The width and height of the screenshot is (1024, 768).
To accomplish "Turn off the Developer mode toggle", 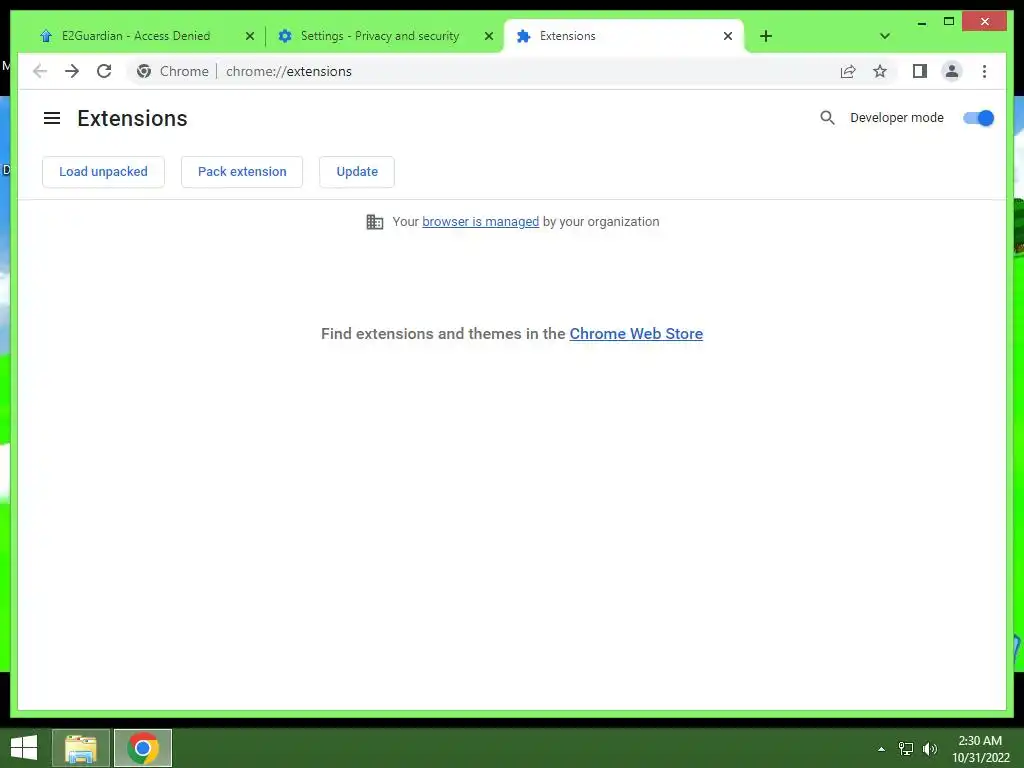I will pos(978,118).
